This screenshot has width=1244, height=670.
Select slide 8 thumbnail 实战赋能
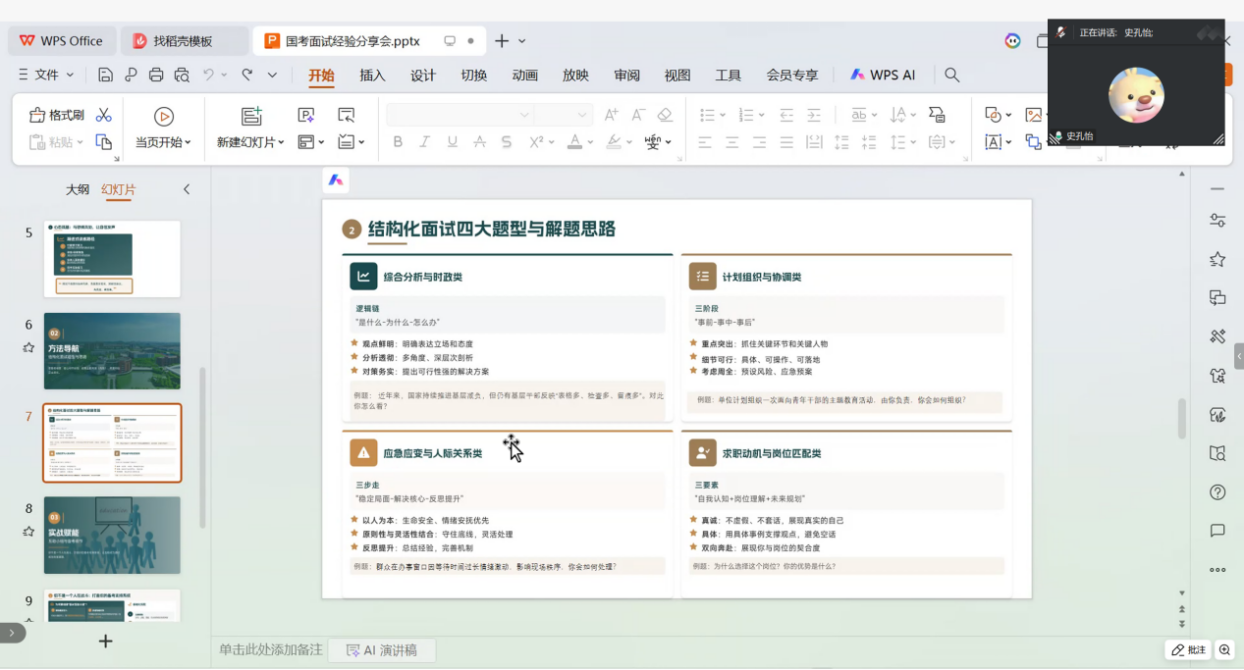point(112,535)
